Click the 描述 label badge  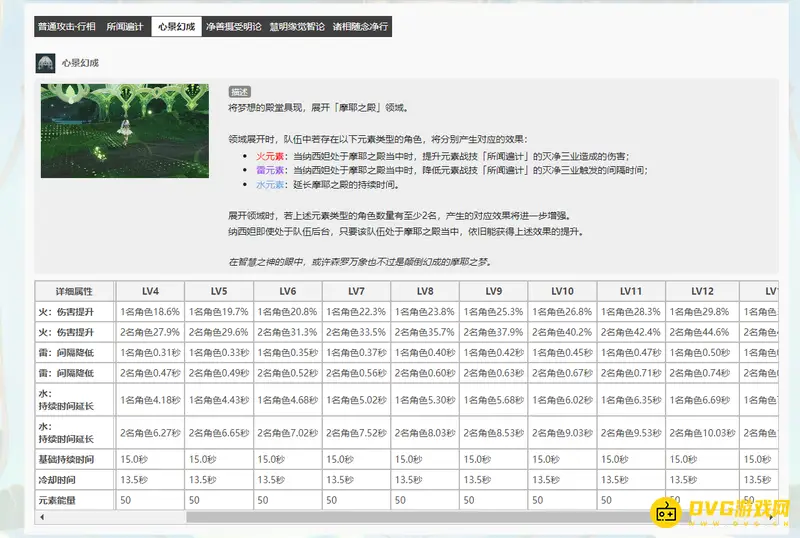tap(240, 91)
